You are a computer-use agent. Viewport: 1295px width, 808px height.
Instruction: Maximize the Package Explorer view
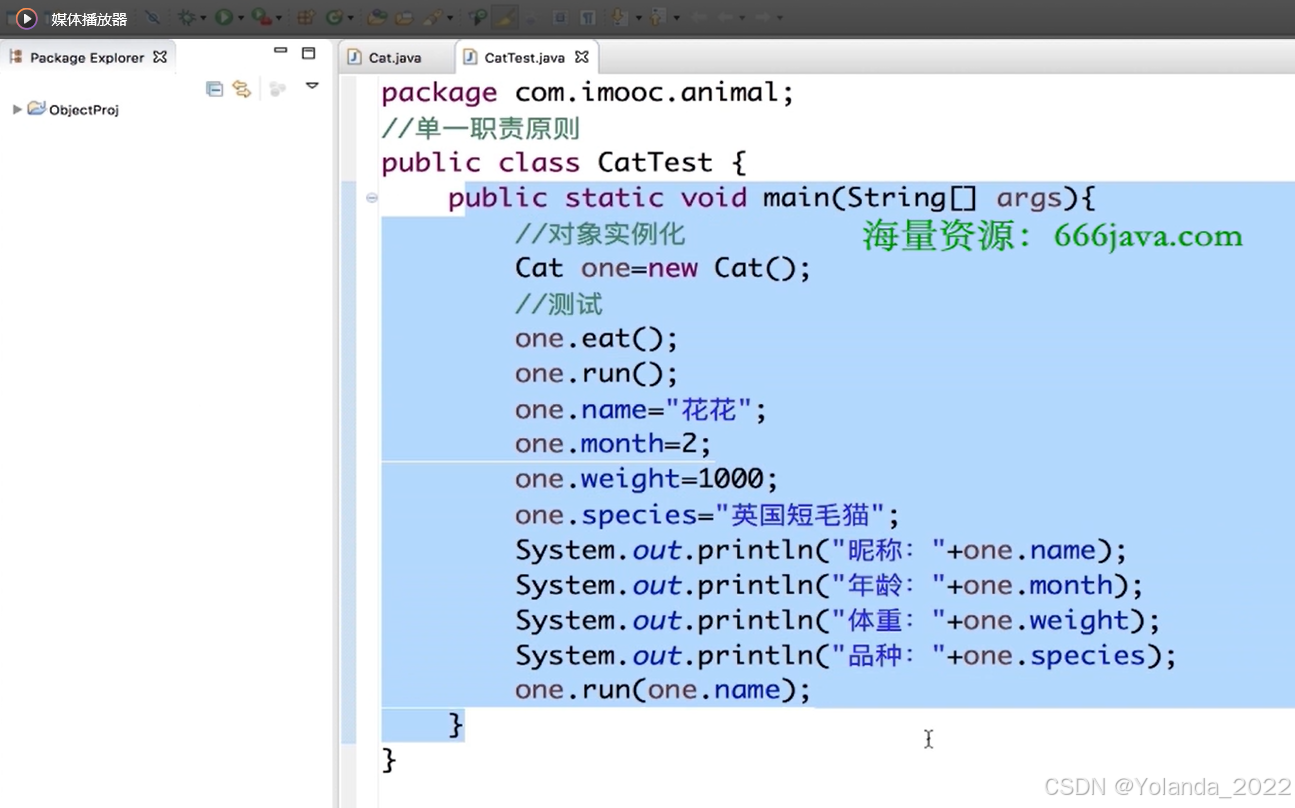(x=309, y=52)
